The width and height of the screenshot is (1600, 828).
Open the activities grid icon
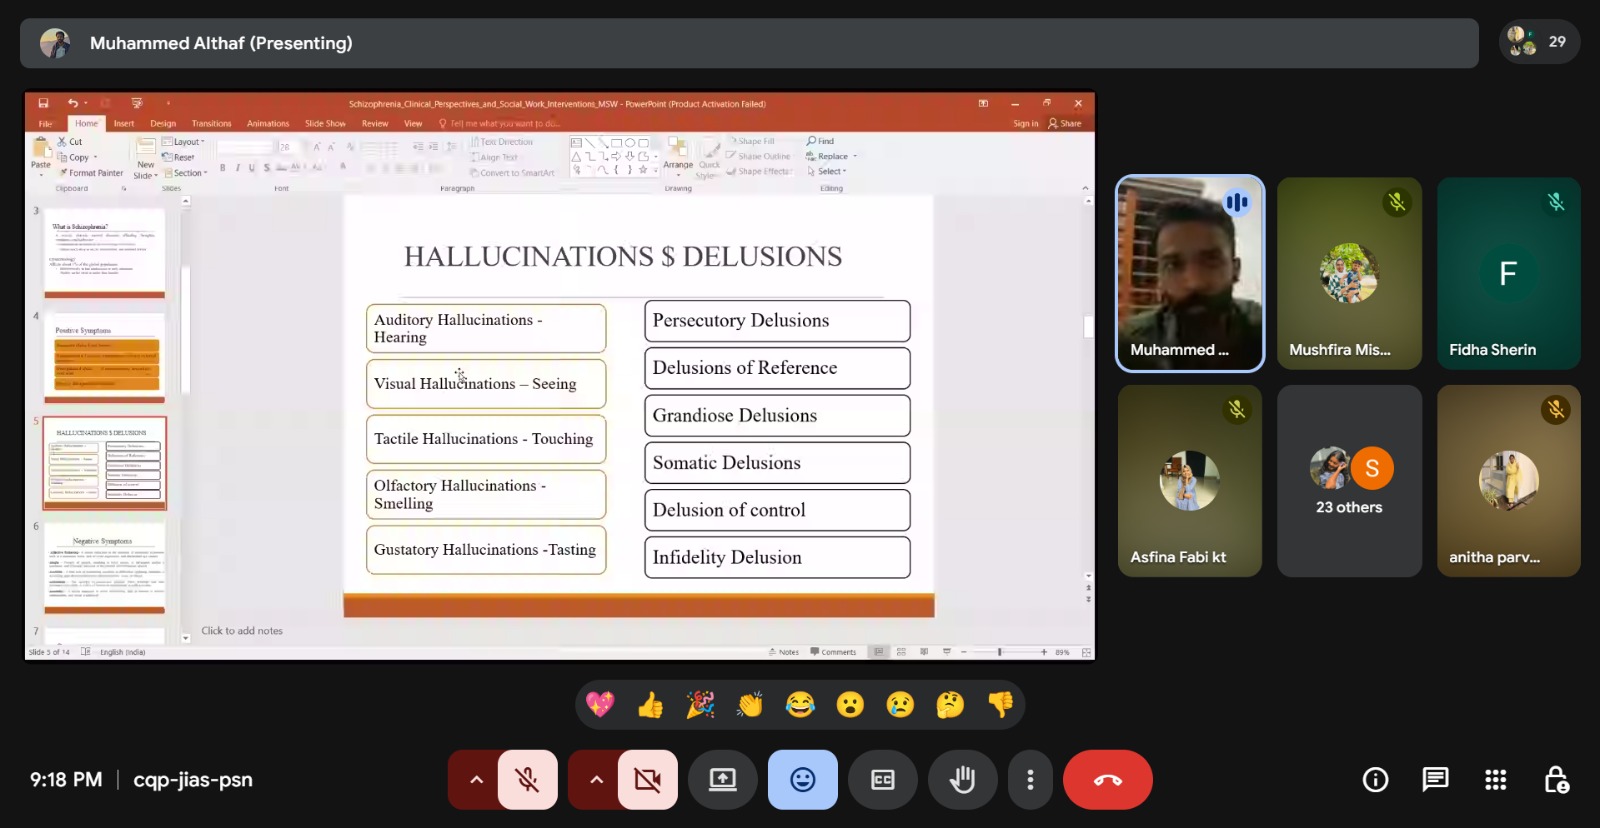[1495, 780]
